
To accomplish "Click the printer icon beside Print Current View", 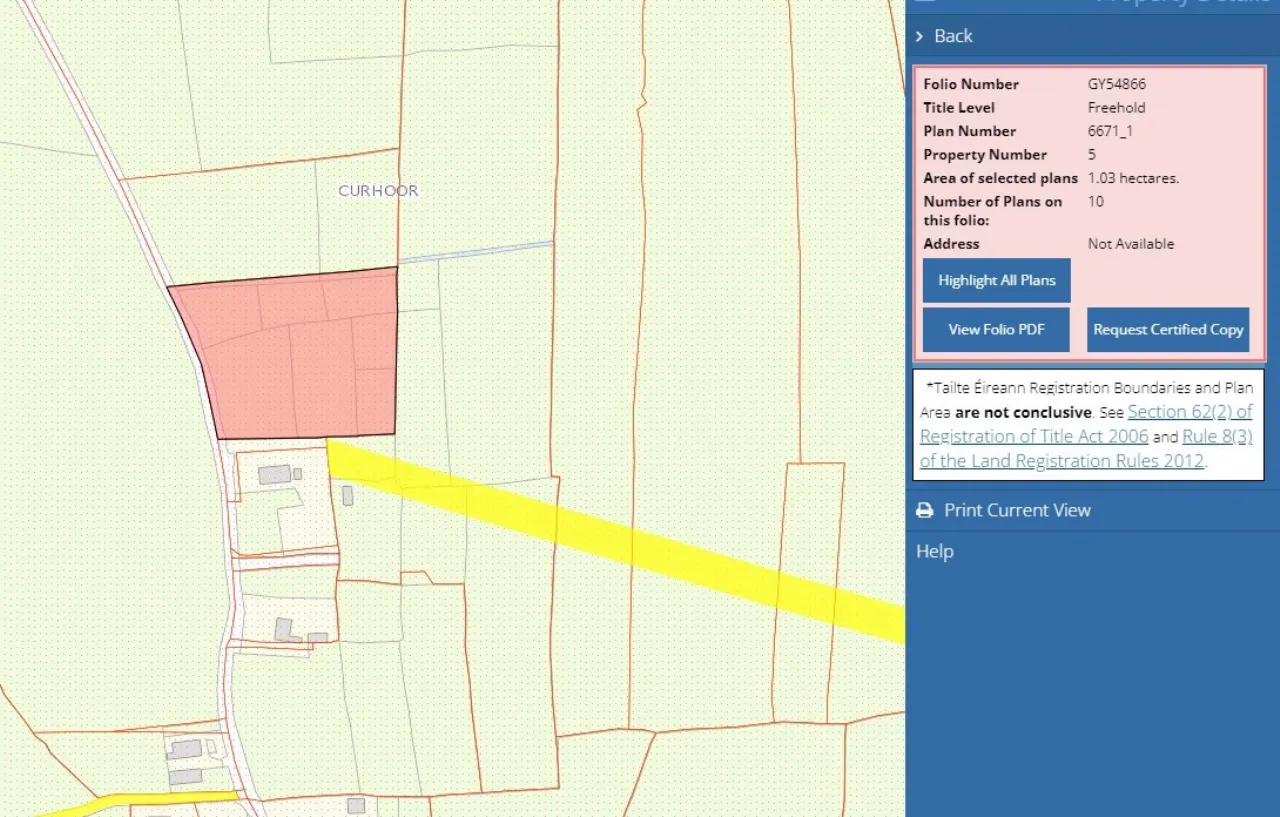I will pos(925,510).
